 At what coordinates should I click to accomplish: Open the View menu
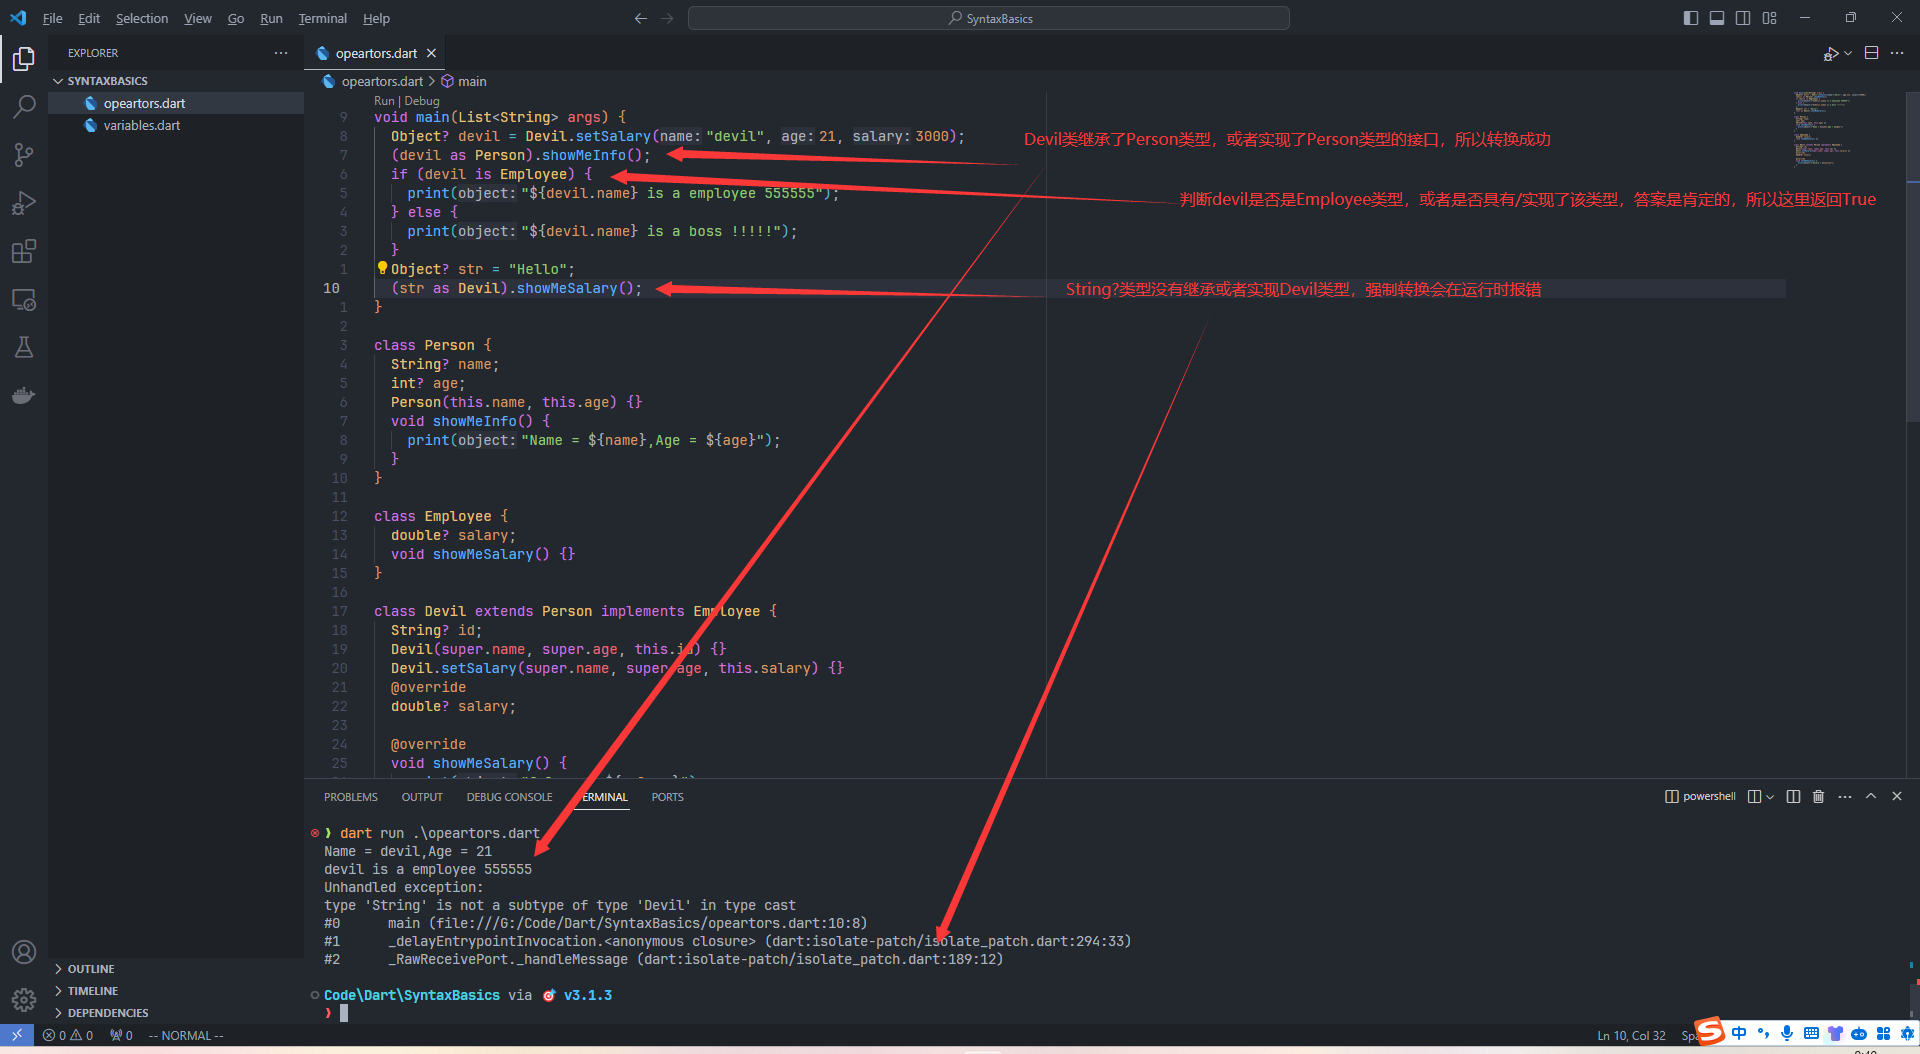point(198,18)
